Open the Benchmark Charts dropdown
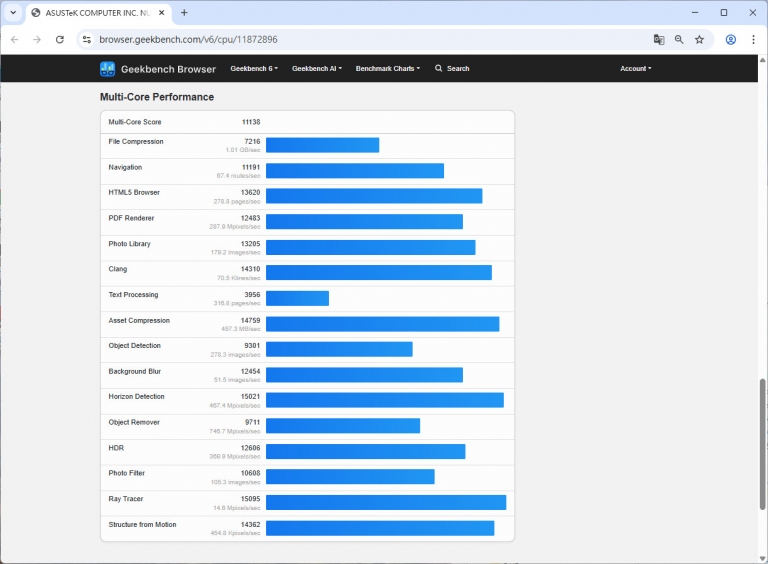Screen dimensions: 768x564 387,69
